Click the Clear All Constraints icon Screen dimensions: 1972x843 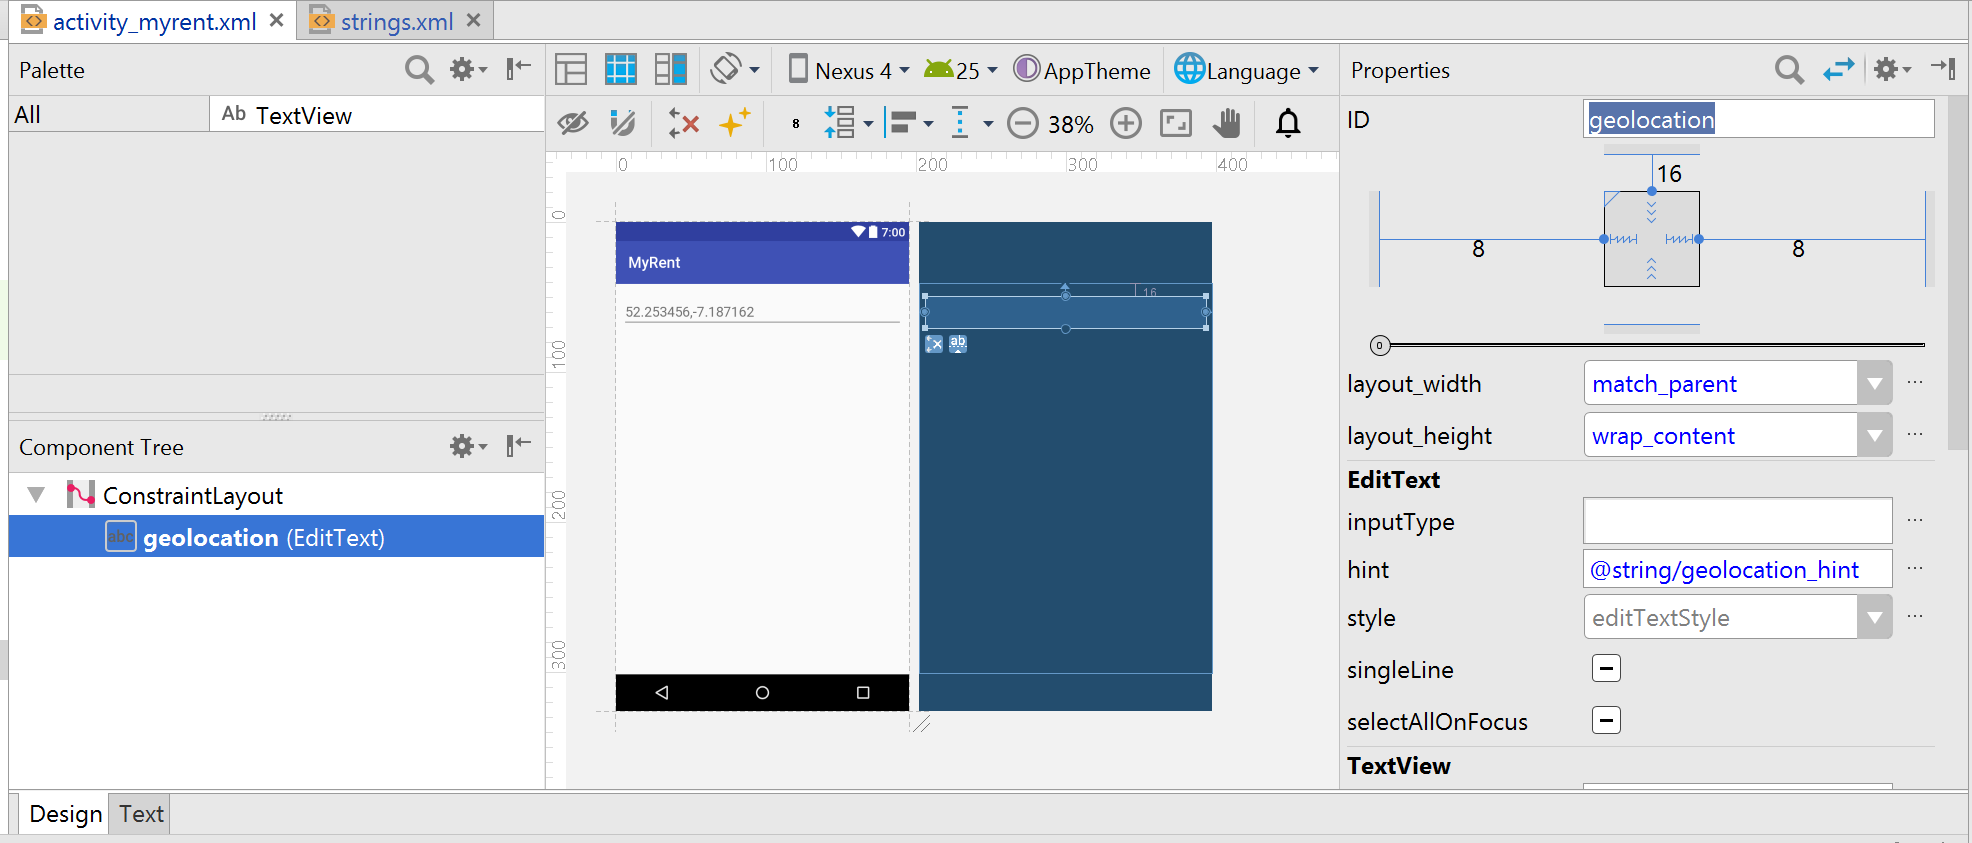click(x=684, y=123)
